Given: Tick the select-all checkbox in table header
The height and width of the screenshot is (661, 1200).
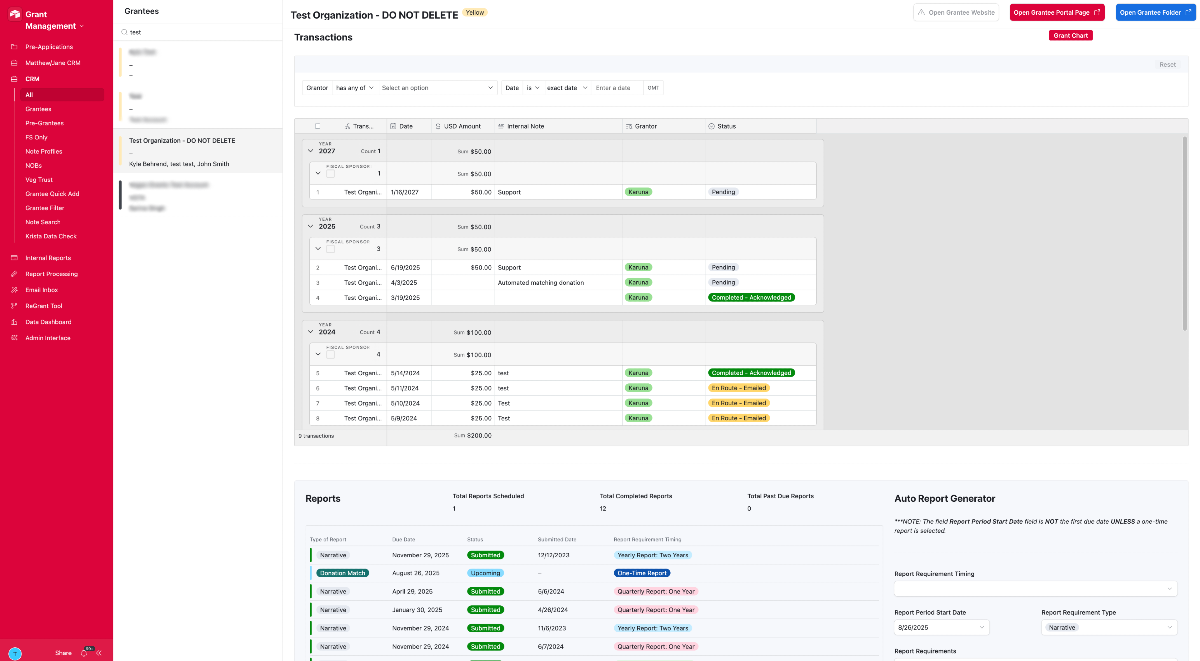Looking at the screenshot, I should 318,126.
